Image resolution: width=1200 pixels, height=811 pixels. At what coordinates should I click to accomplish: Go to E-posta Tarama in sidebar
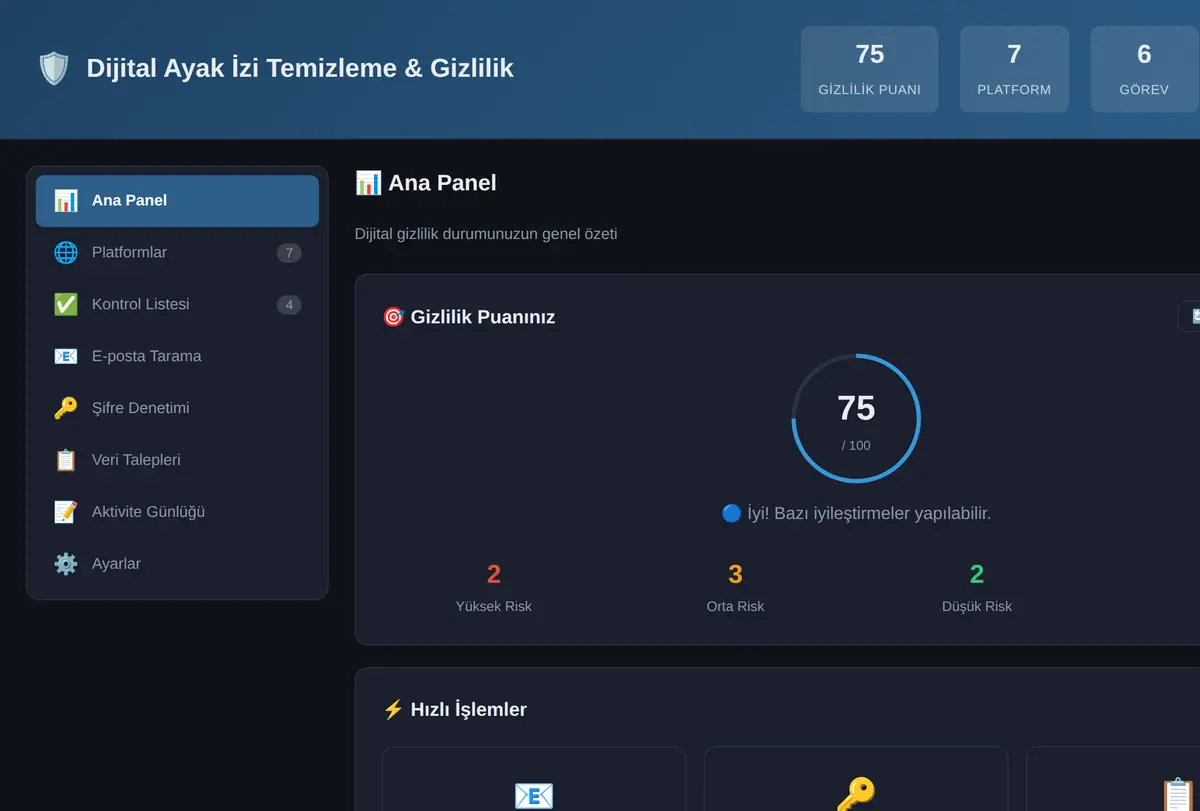177,357
